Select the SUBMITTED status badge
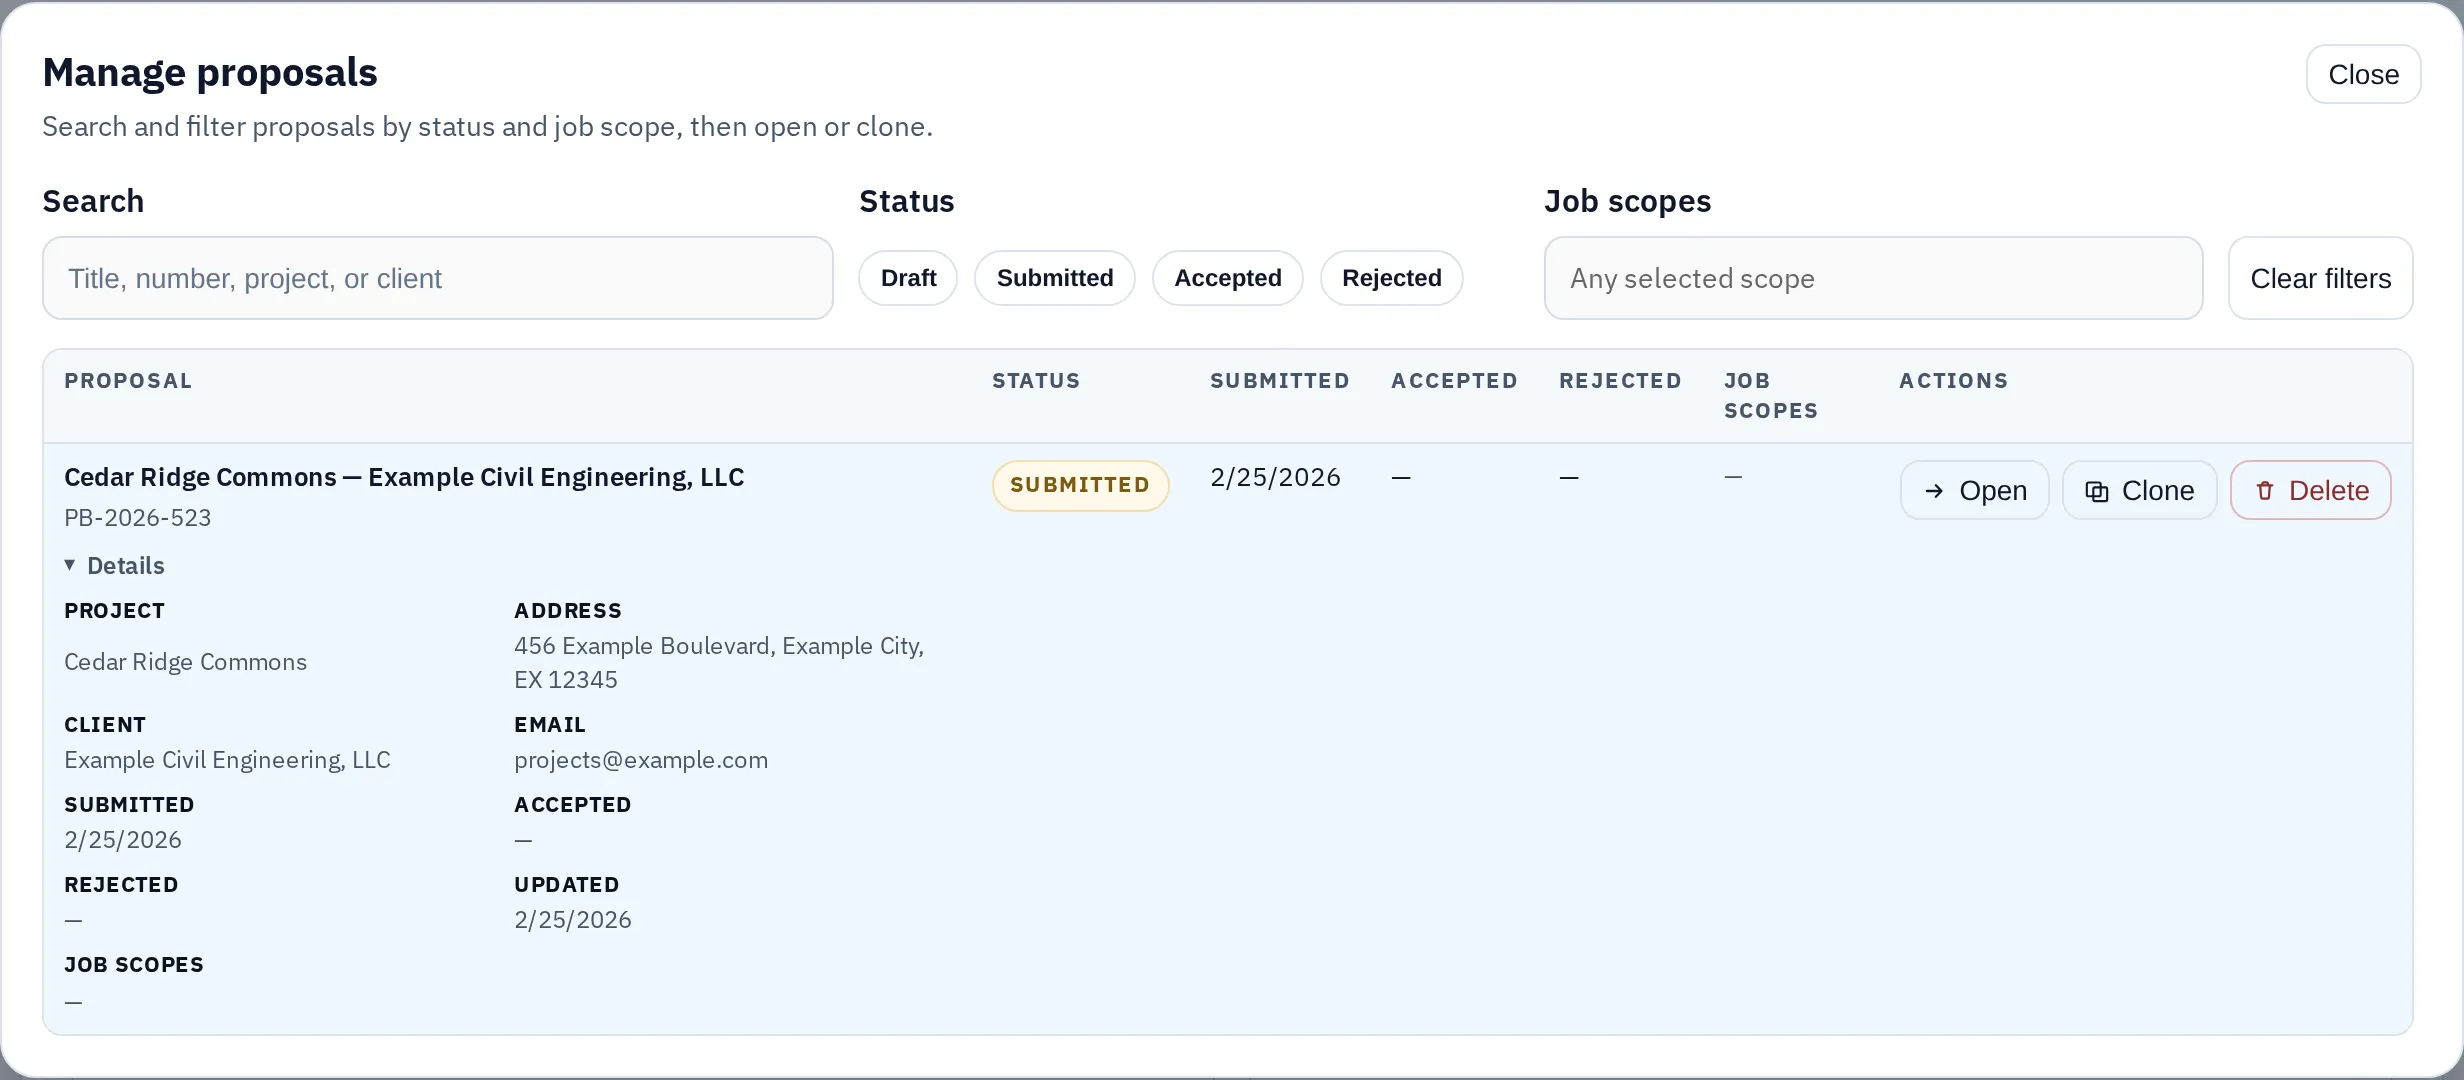Viewport: 2464px width, 1080px height. click(x=1080, y=485)
